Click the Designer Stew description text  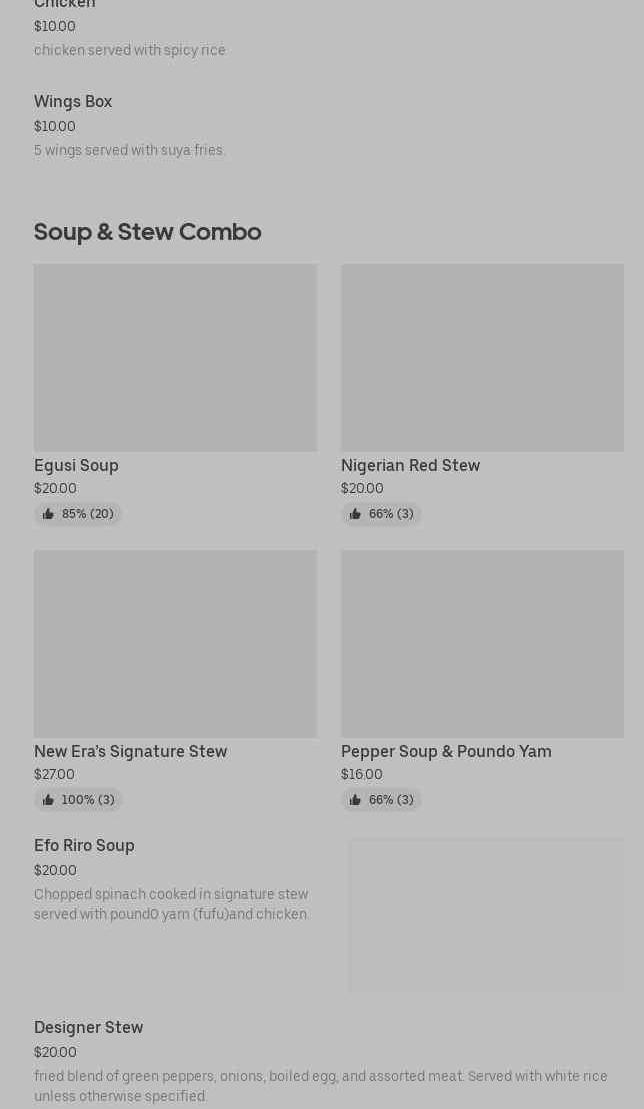click(320, 1086)
